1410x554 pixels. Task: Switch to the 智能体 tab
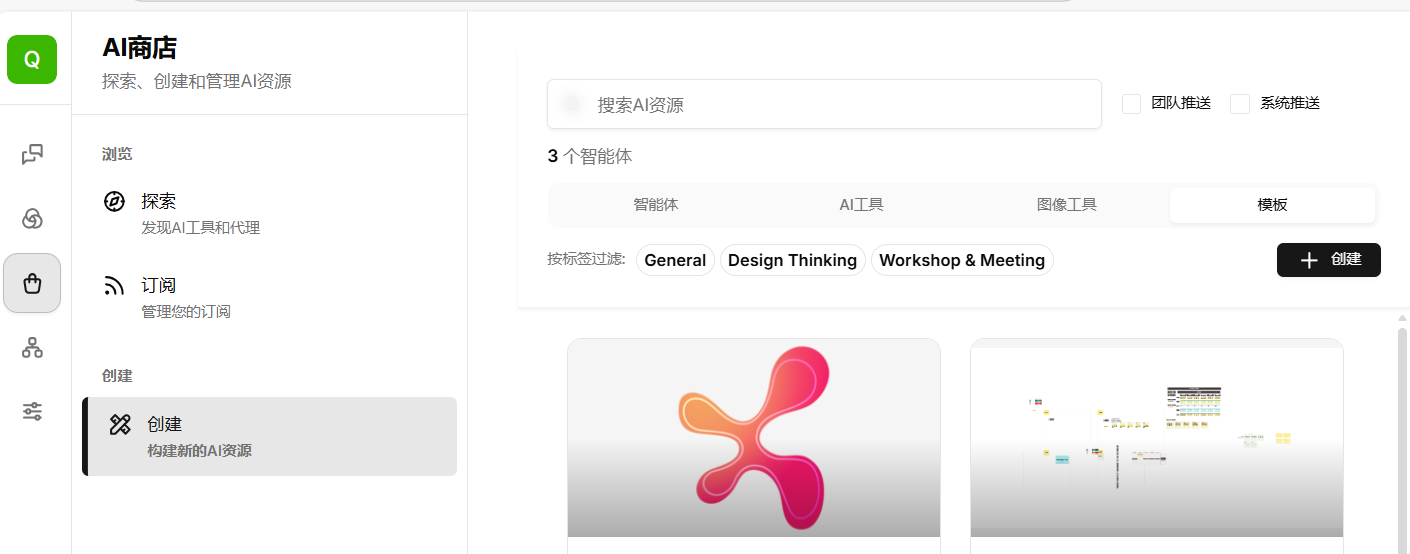click(655, 205)
